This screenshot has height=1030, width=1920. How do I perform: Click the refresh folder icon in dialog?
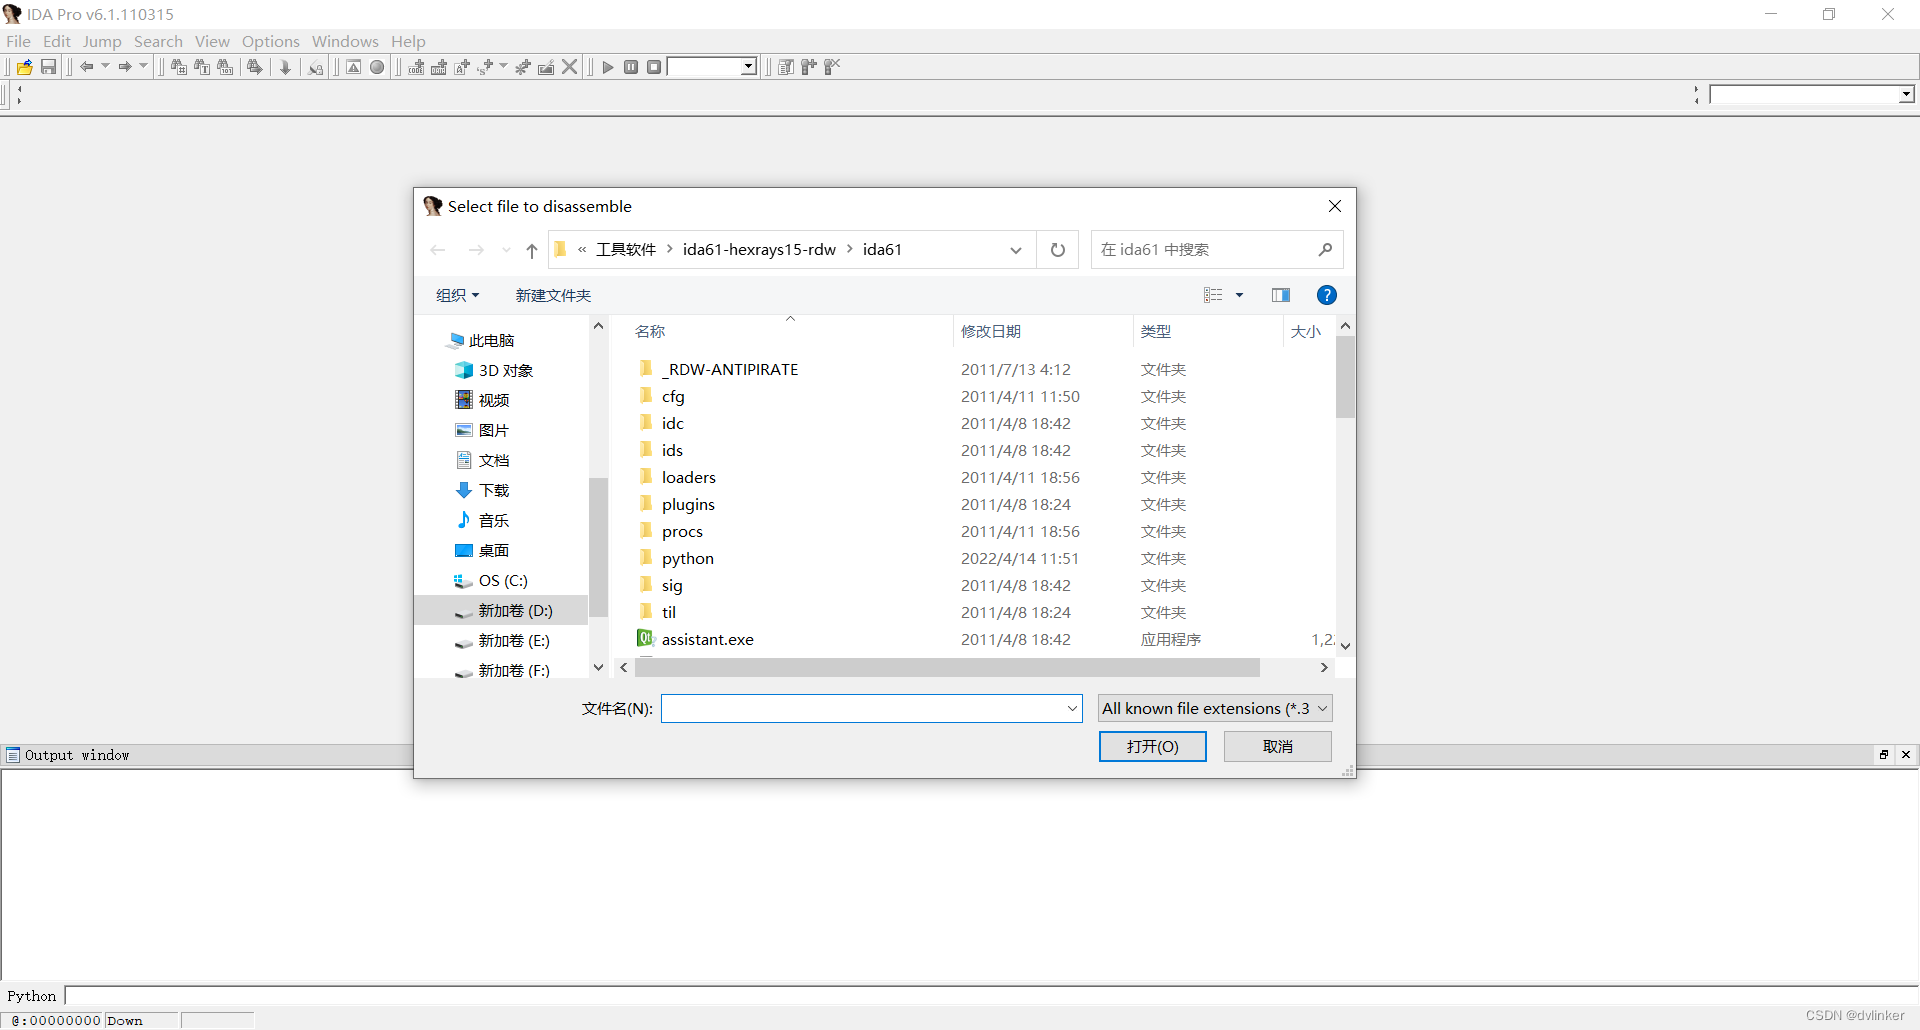coord(1058,250)
